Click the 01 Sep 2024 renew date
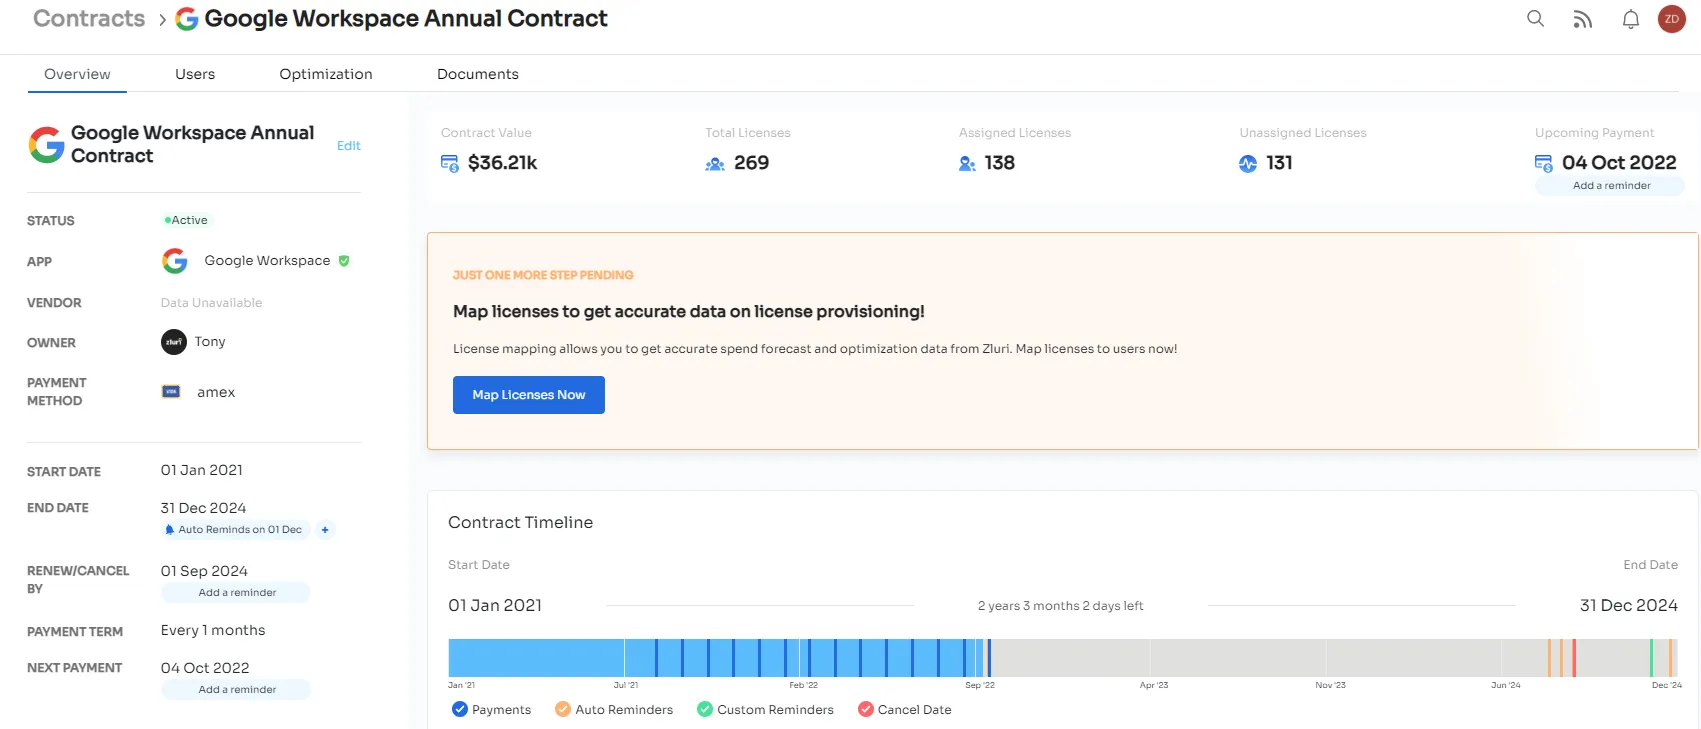1701x729 pixels. click(x=204, y=571)
